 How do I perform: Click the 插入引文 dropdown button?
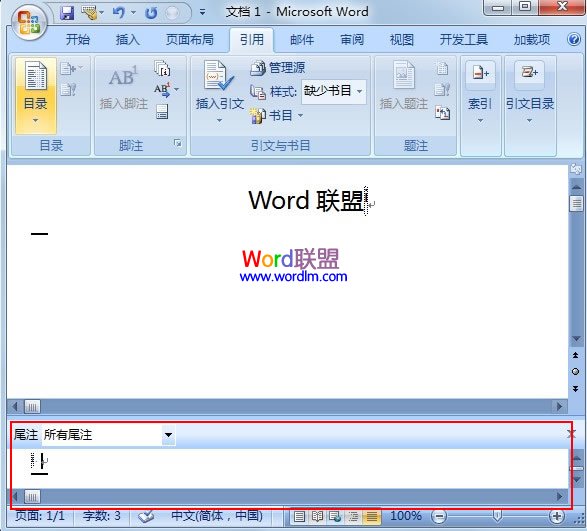(x=219, y=92)
